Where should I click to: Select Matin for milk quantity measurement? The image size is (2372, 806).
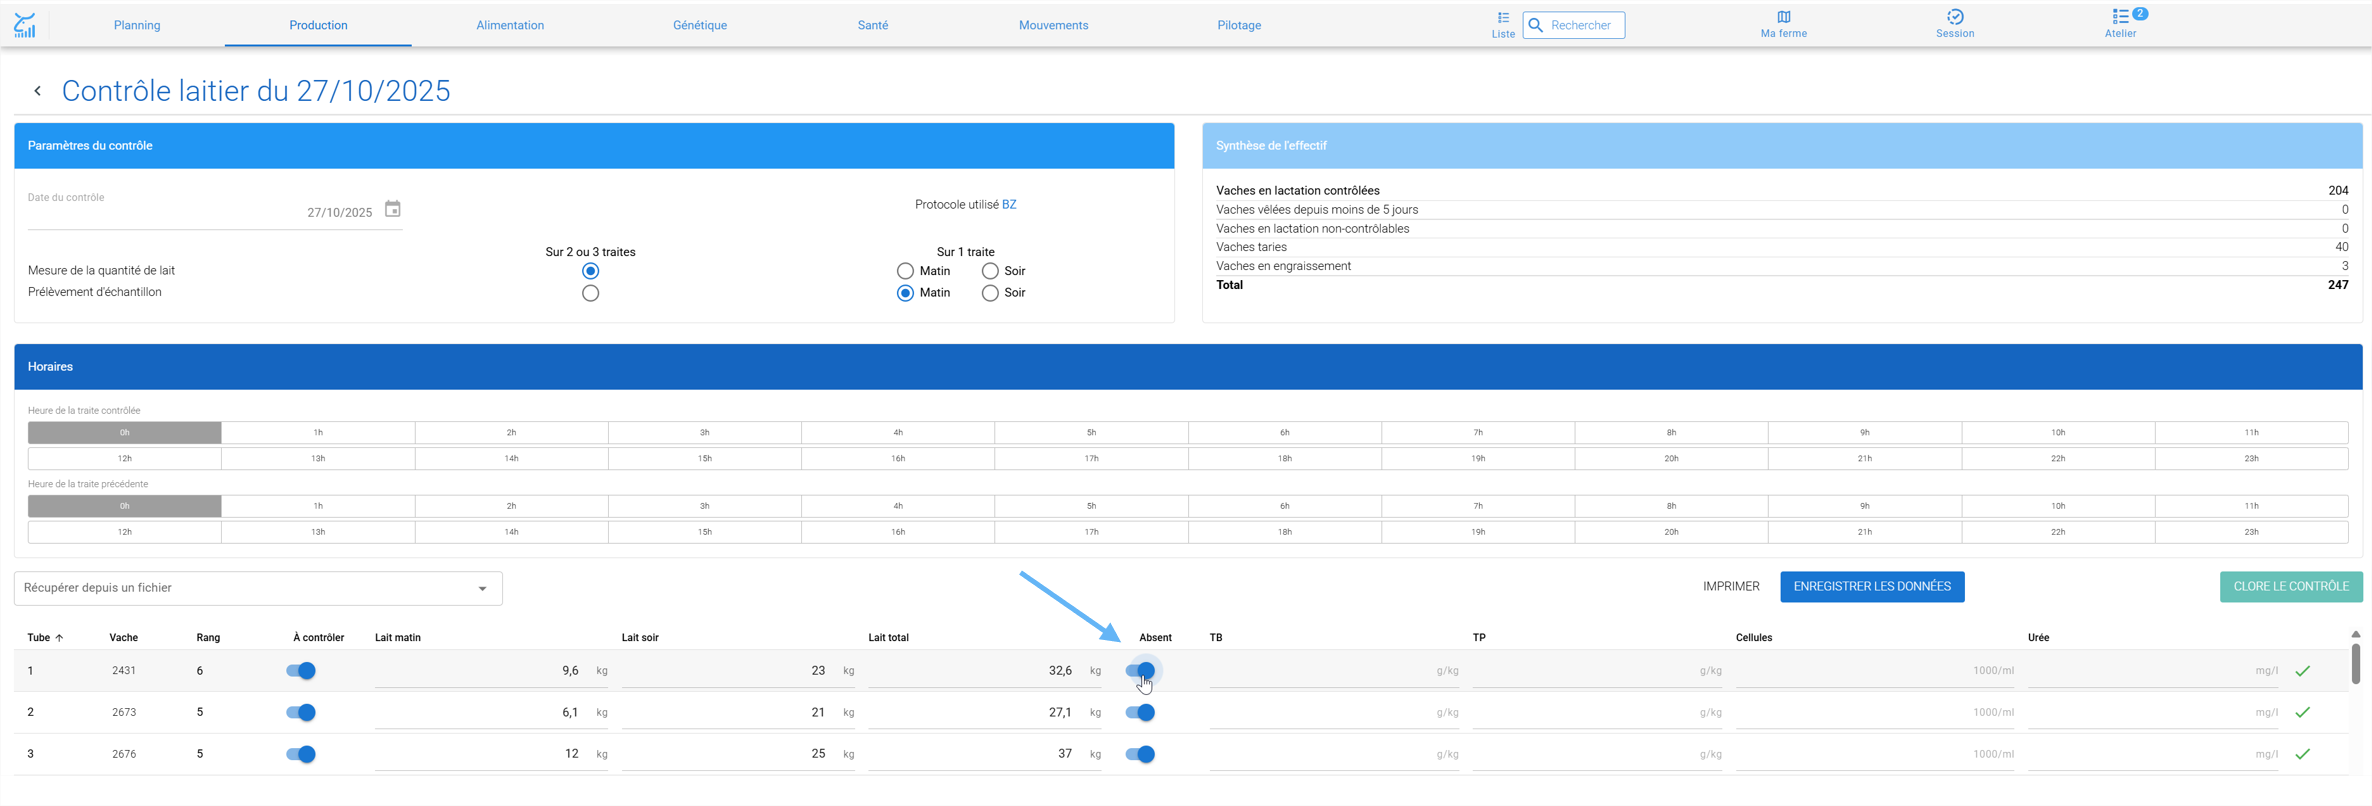(x=905, y=271)
